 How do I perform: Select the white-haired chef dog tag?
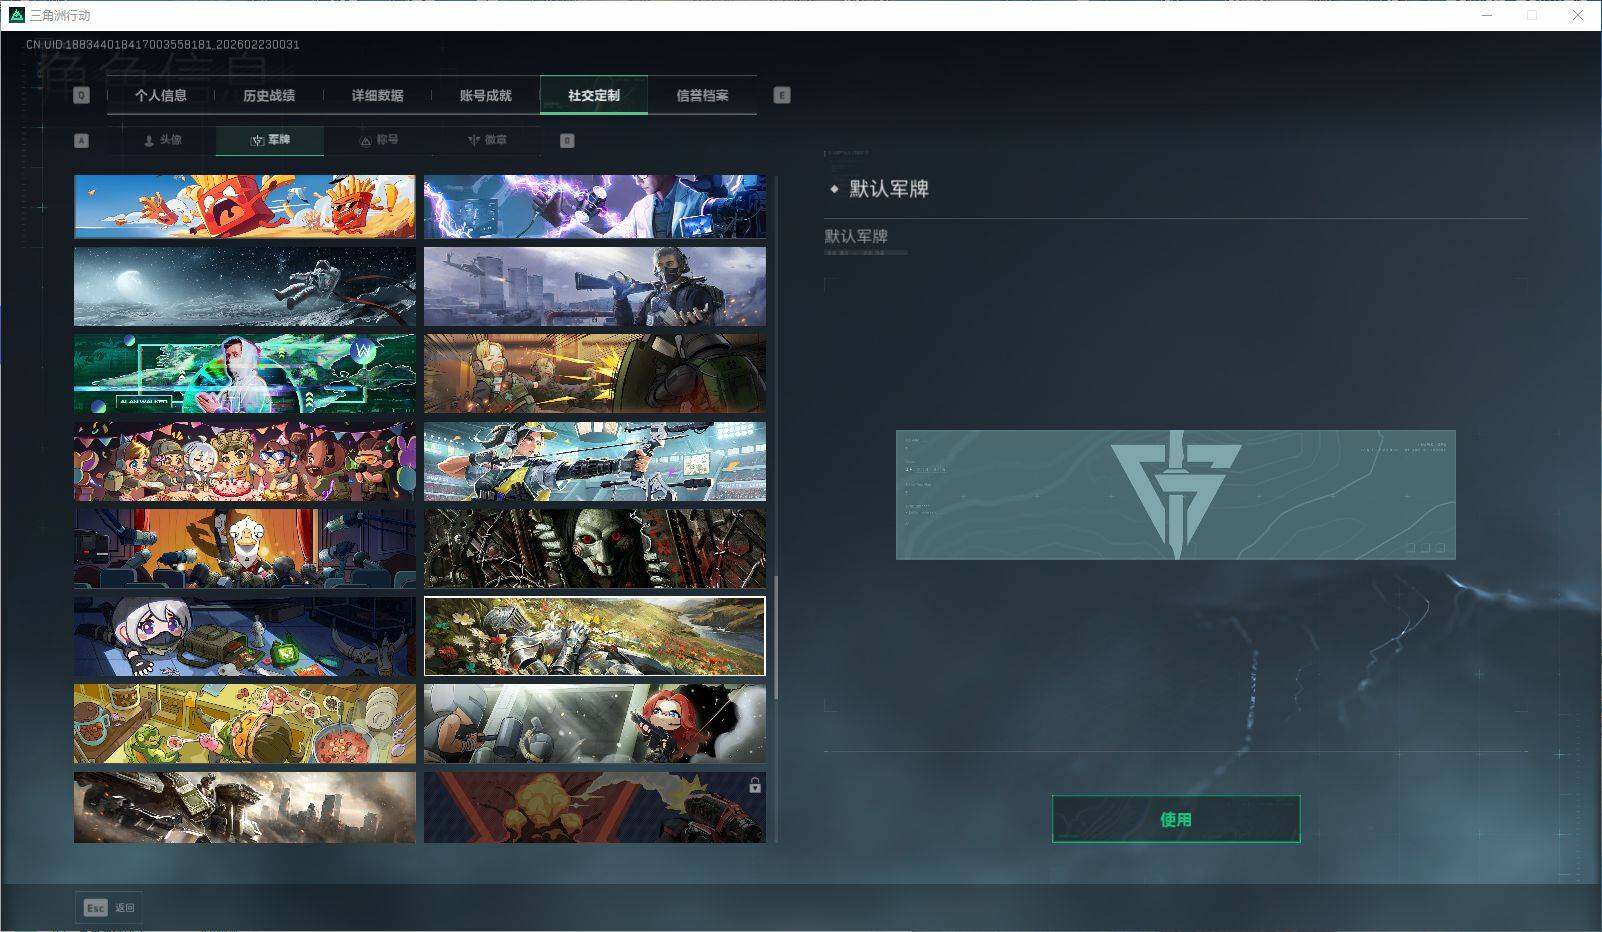[245, 548]
